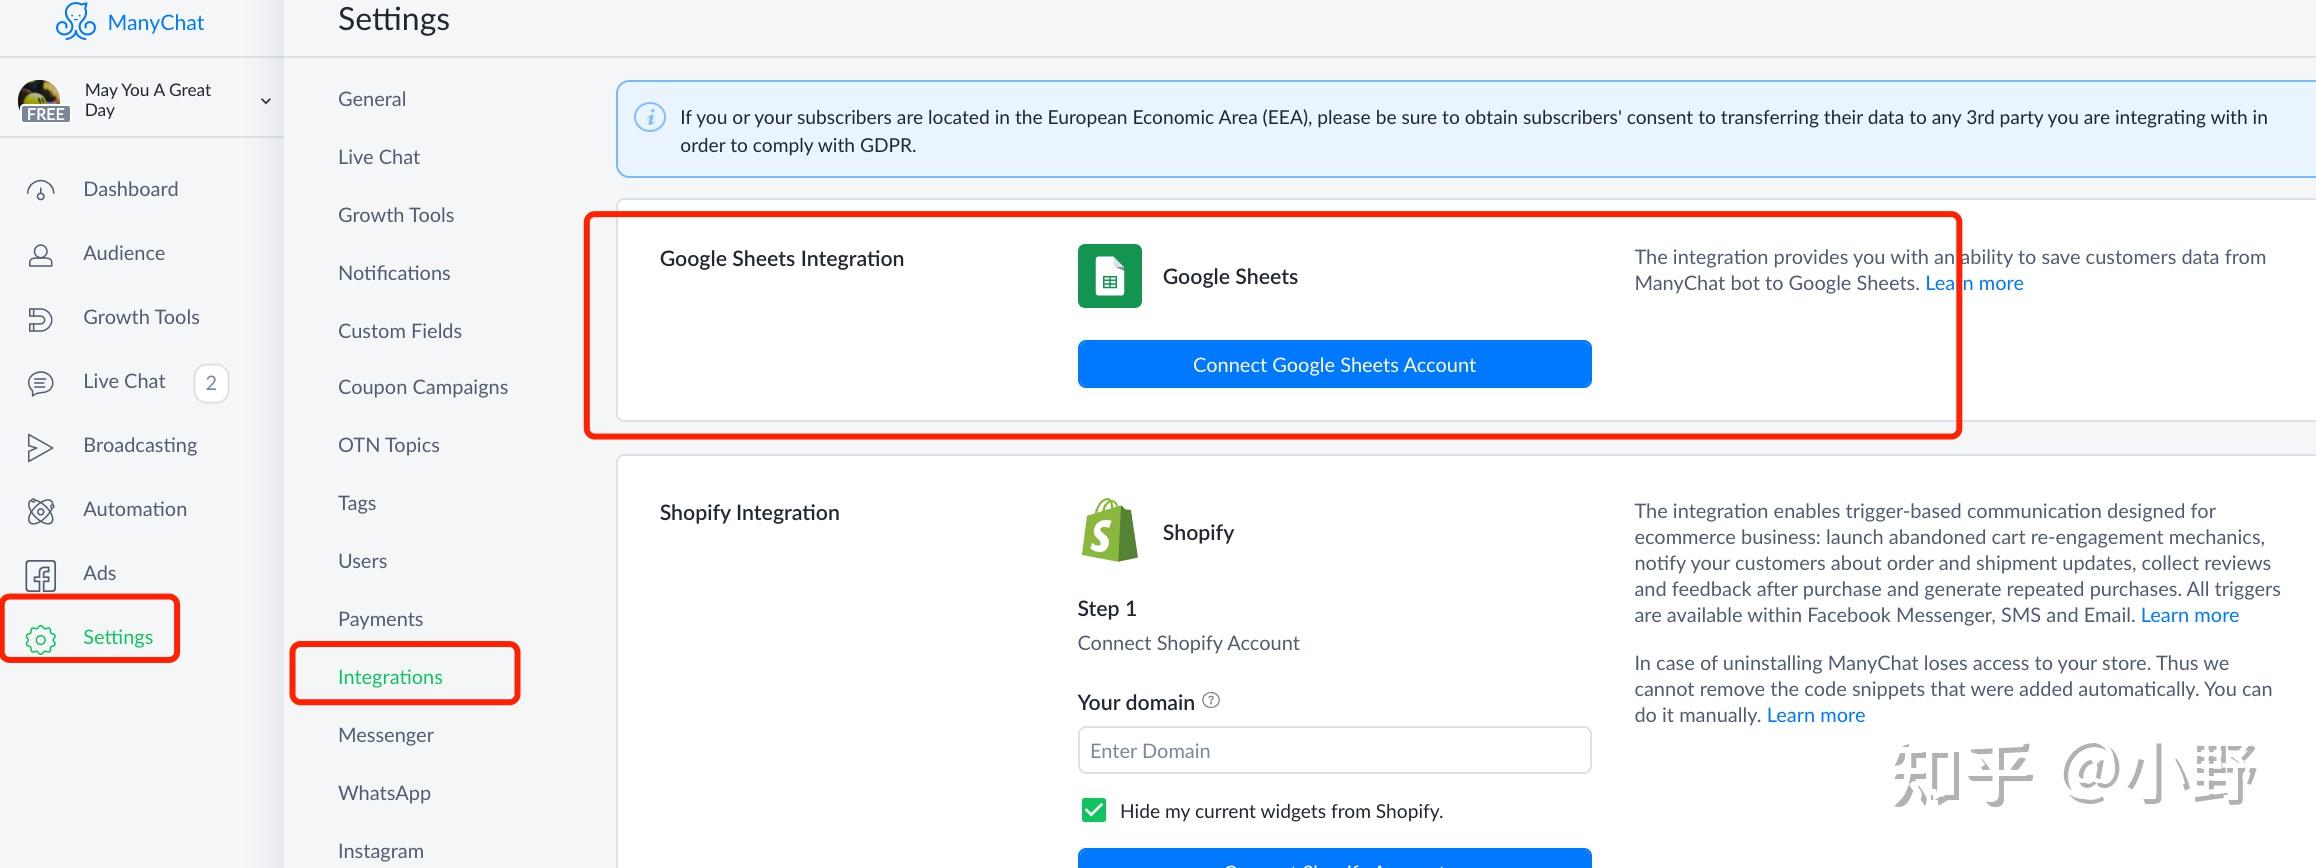Screen dimensions: 2316x868
Task: Uncheck Hide my current widgets checkbox
Action: (x=1093, y=810)
